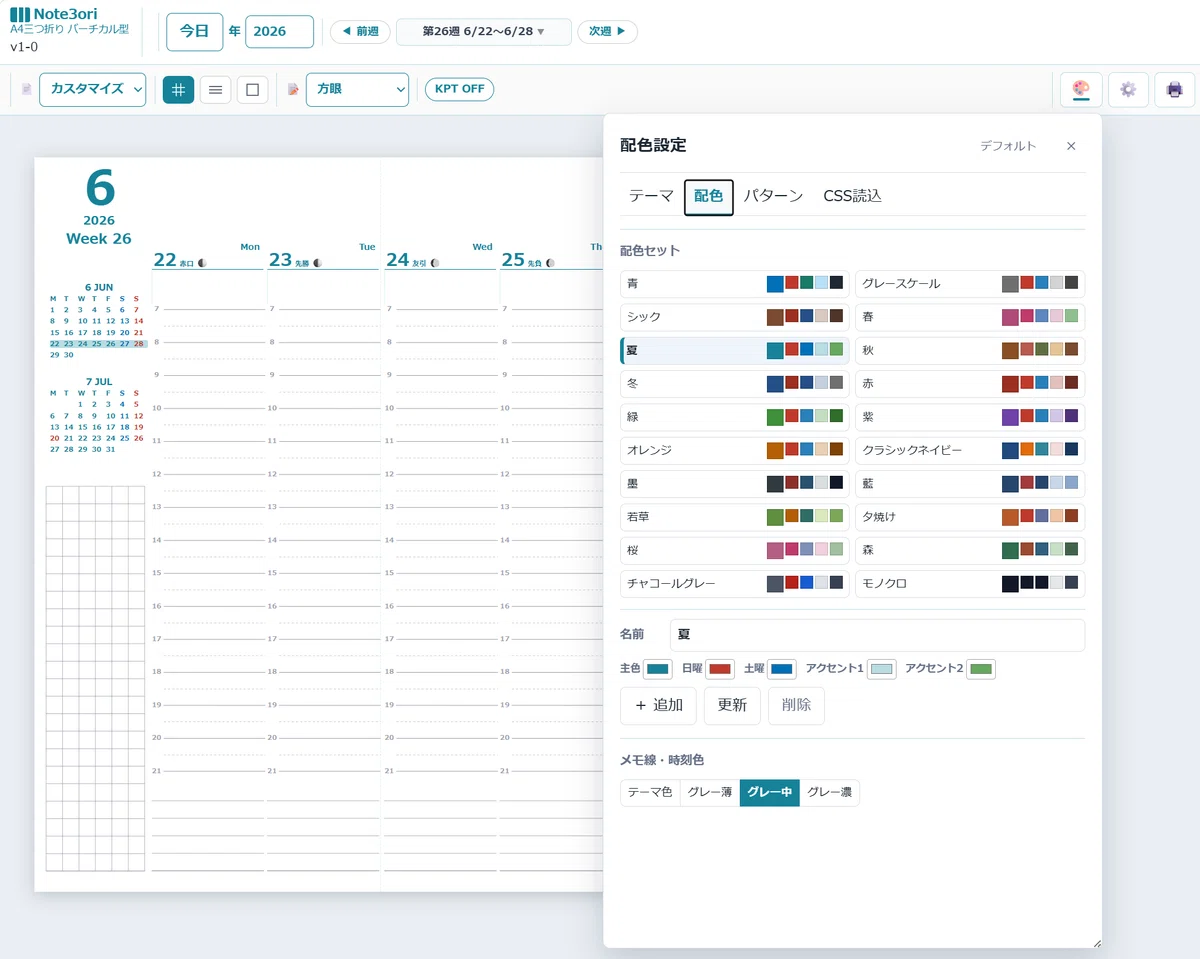
Task: Click the day 22 Mon column header
Action: click(x=207, y=256)
